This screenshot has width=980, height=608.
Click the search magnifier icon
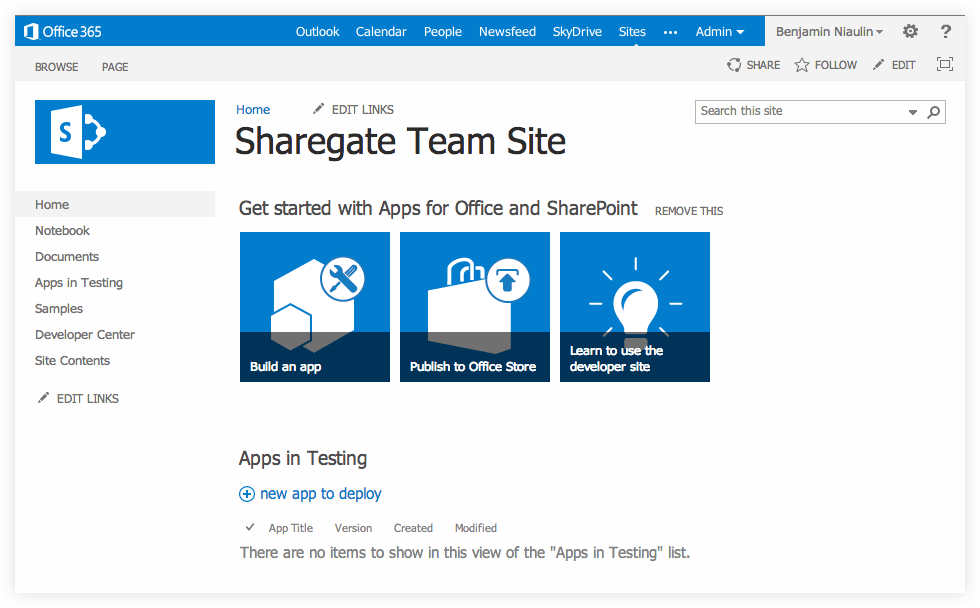(933, 112)
